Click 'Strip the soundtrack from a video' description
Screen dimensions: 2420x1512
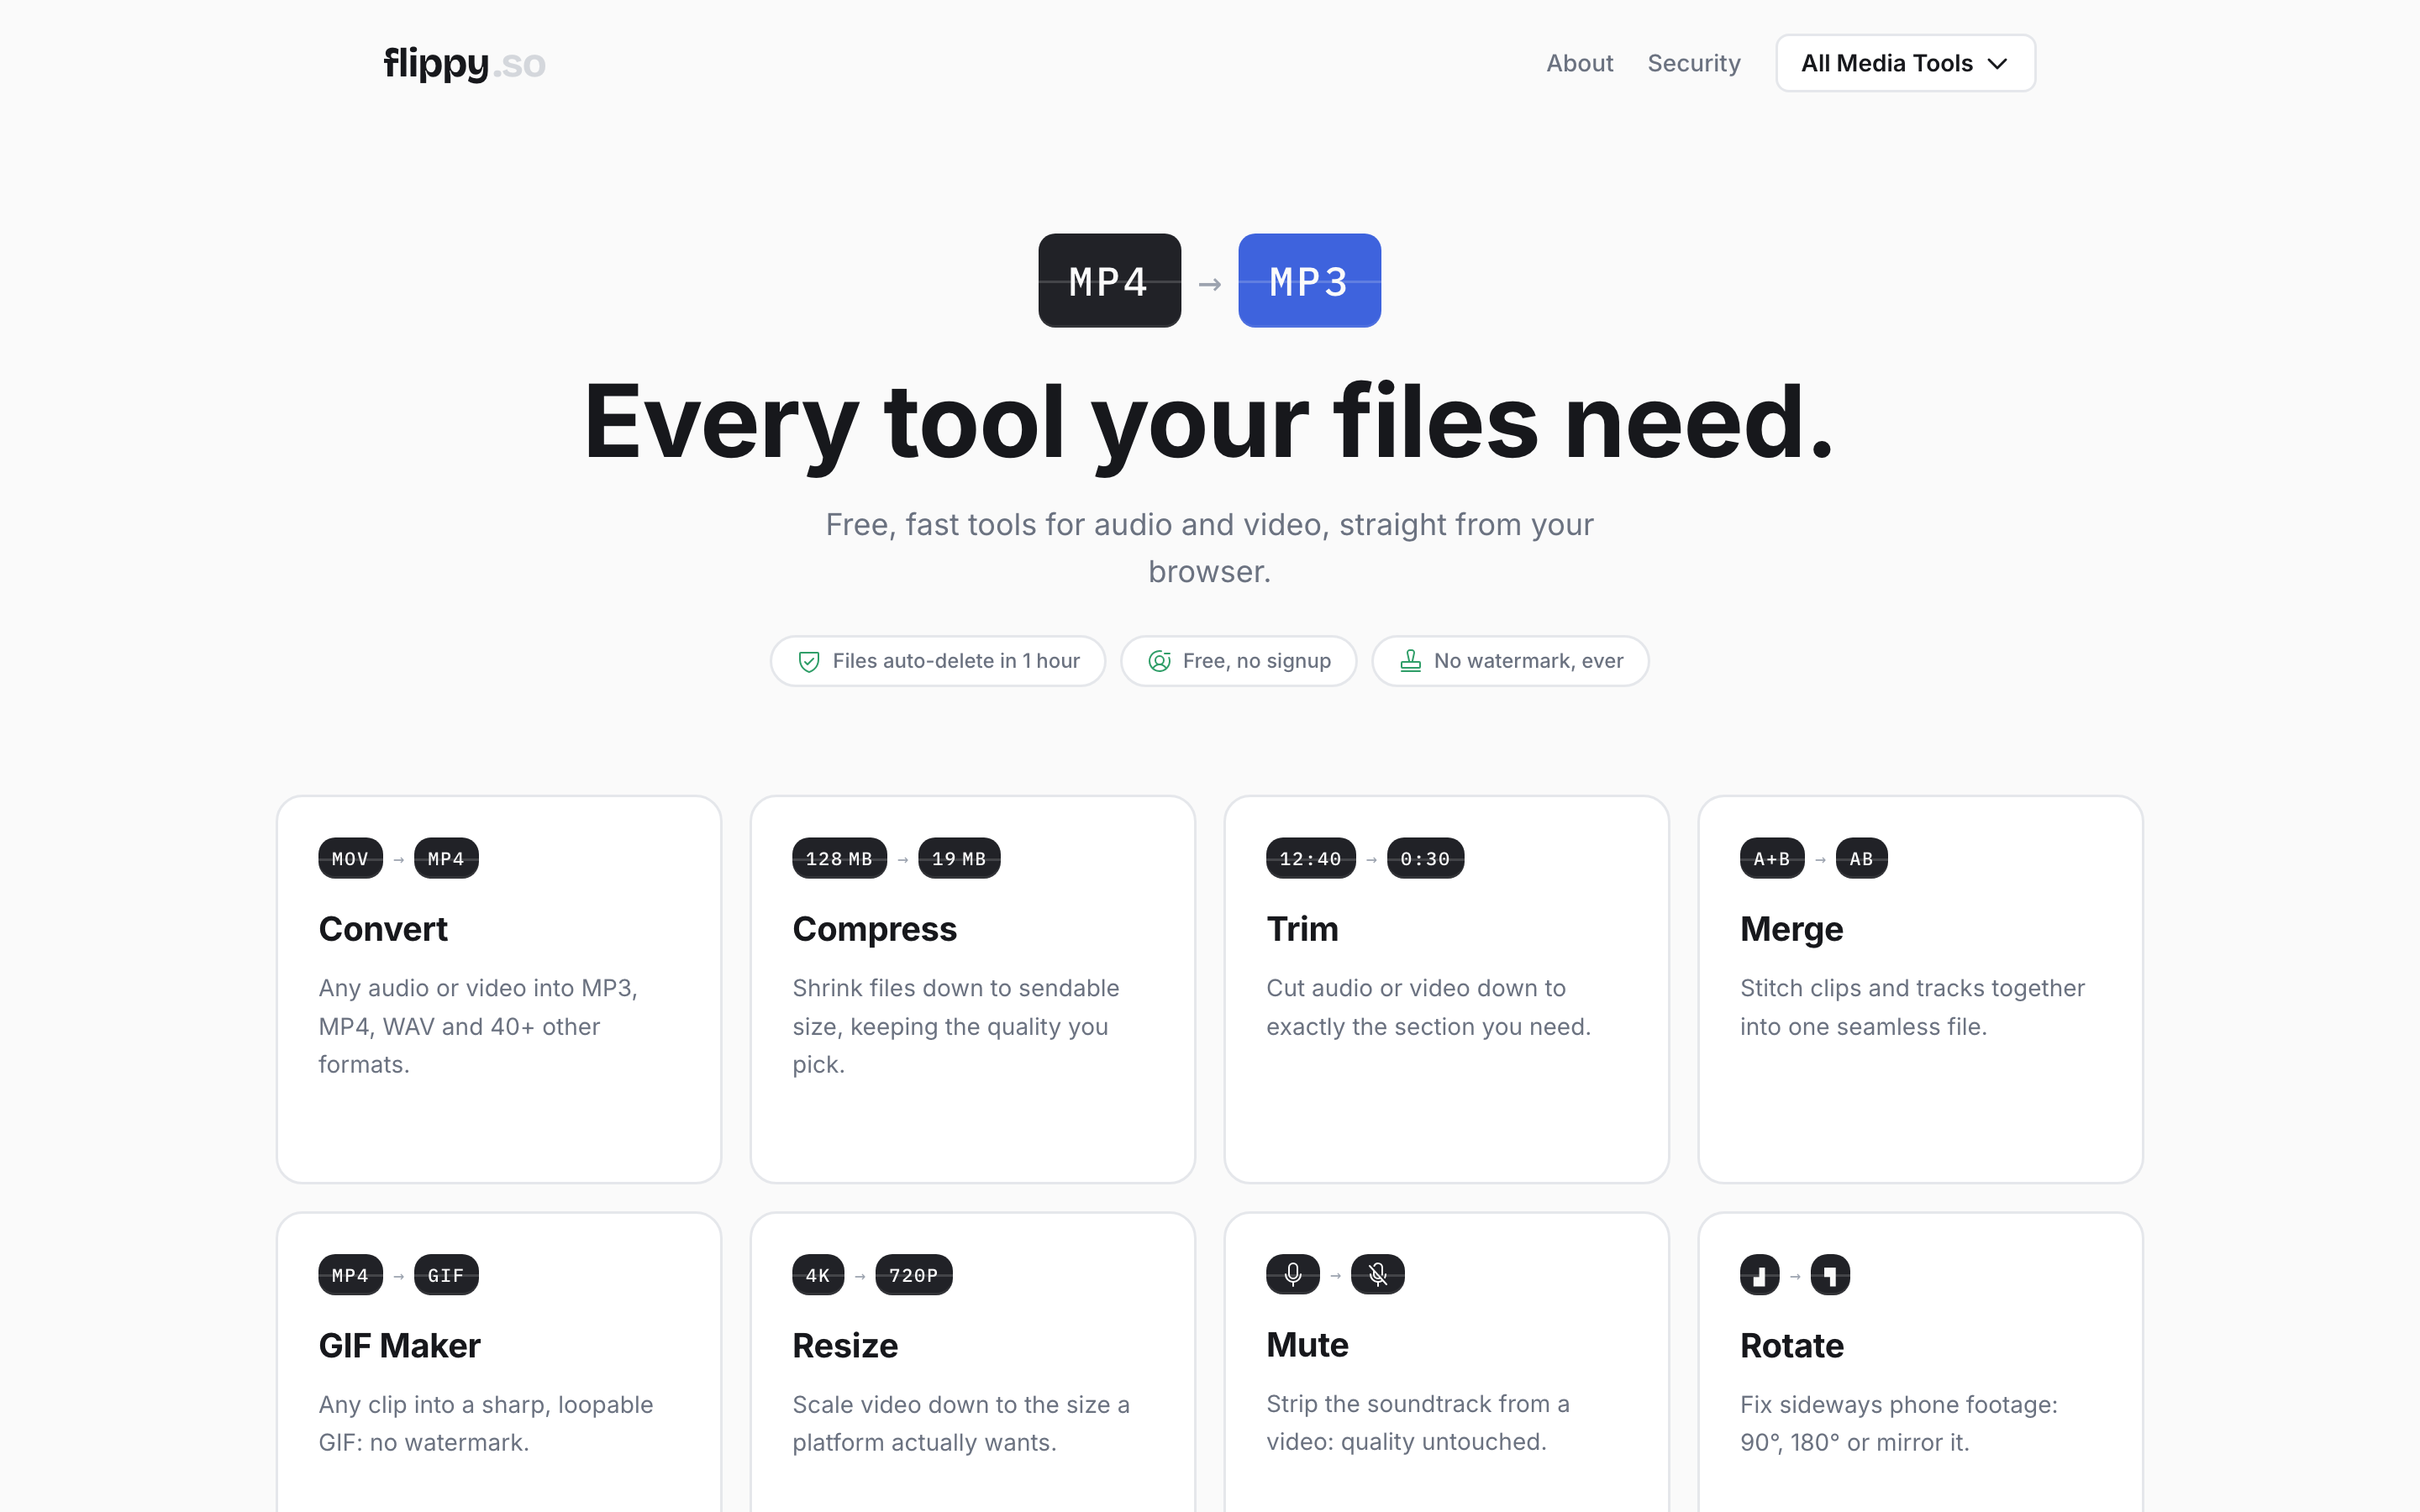(1418, 1422)
